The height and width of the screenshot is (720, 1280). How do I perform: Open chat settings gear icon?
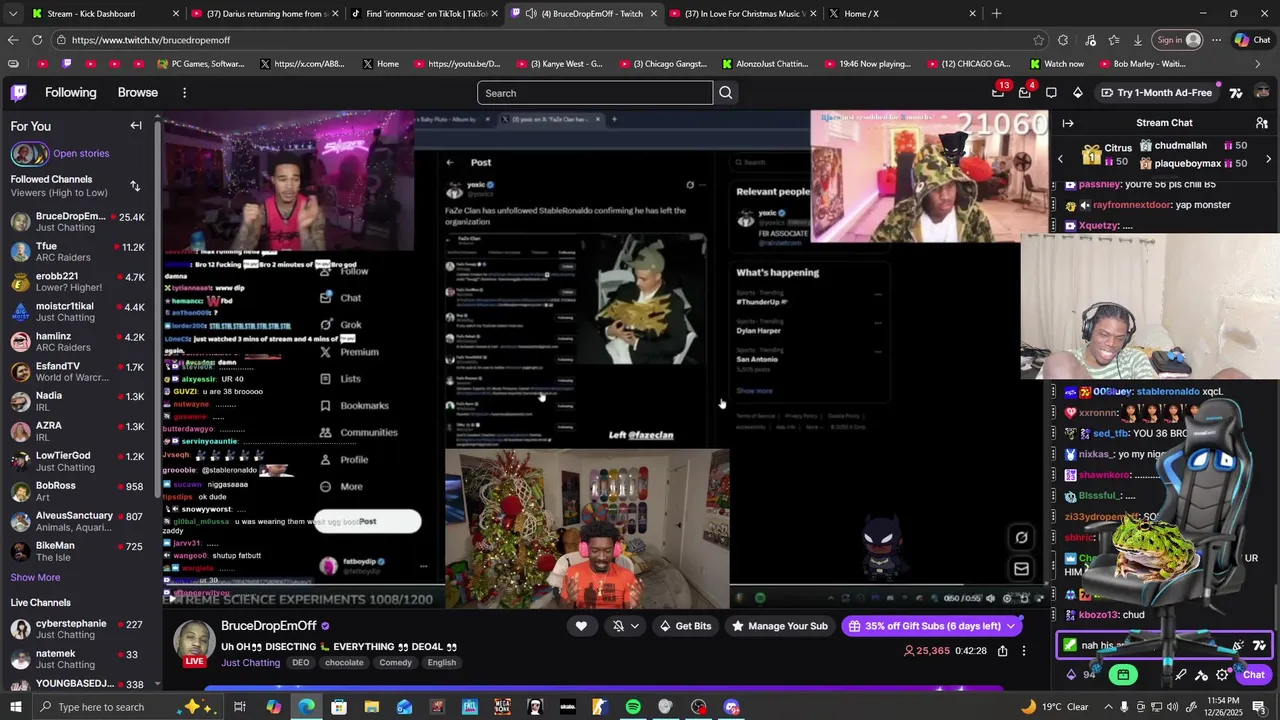[x=1222, y=675]
